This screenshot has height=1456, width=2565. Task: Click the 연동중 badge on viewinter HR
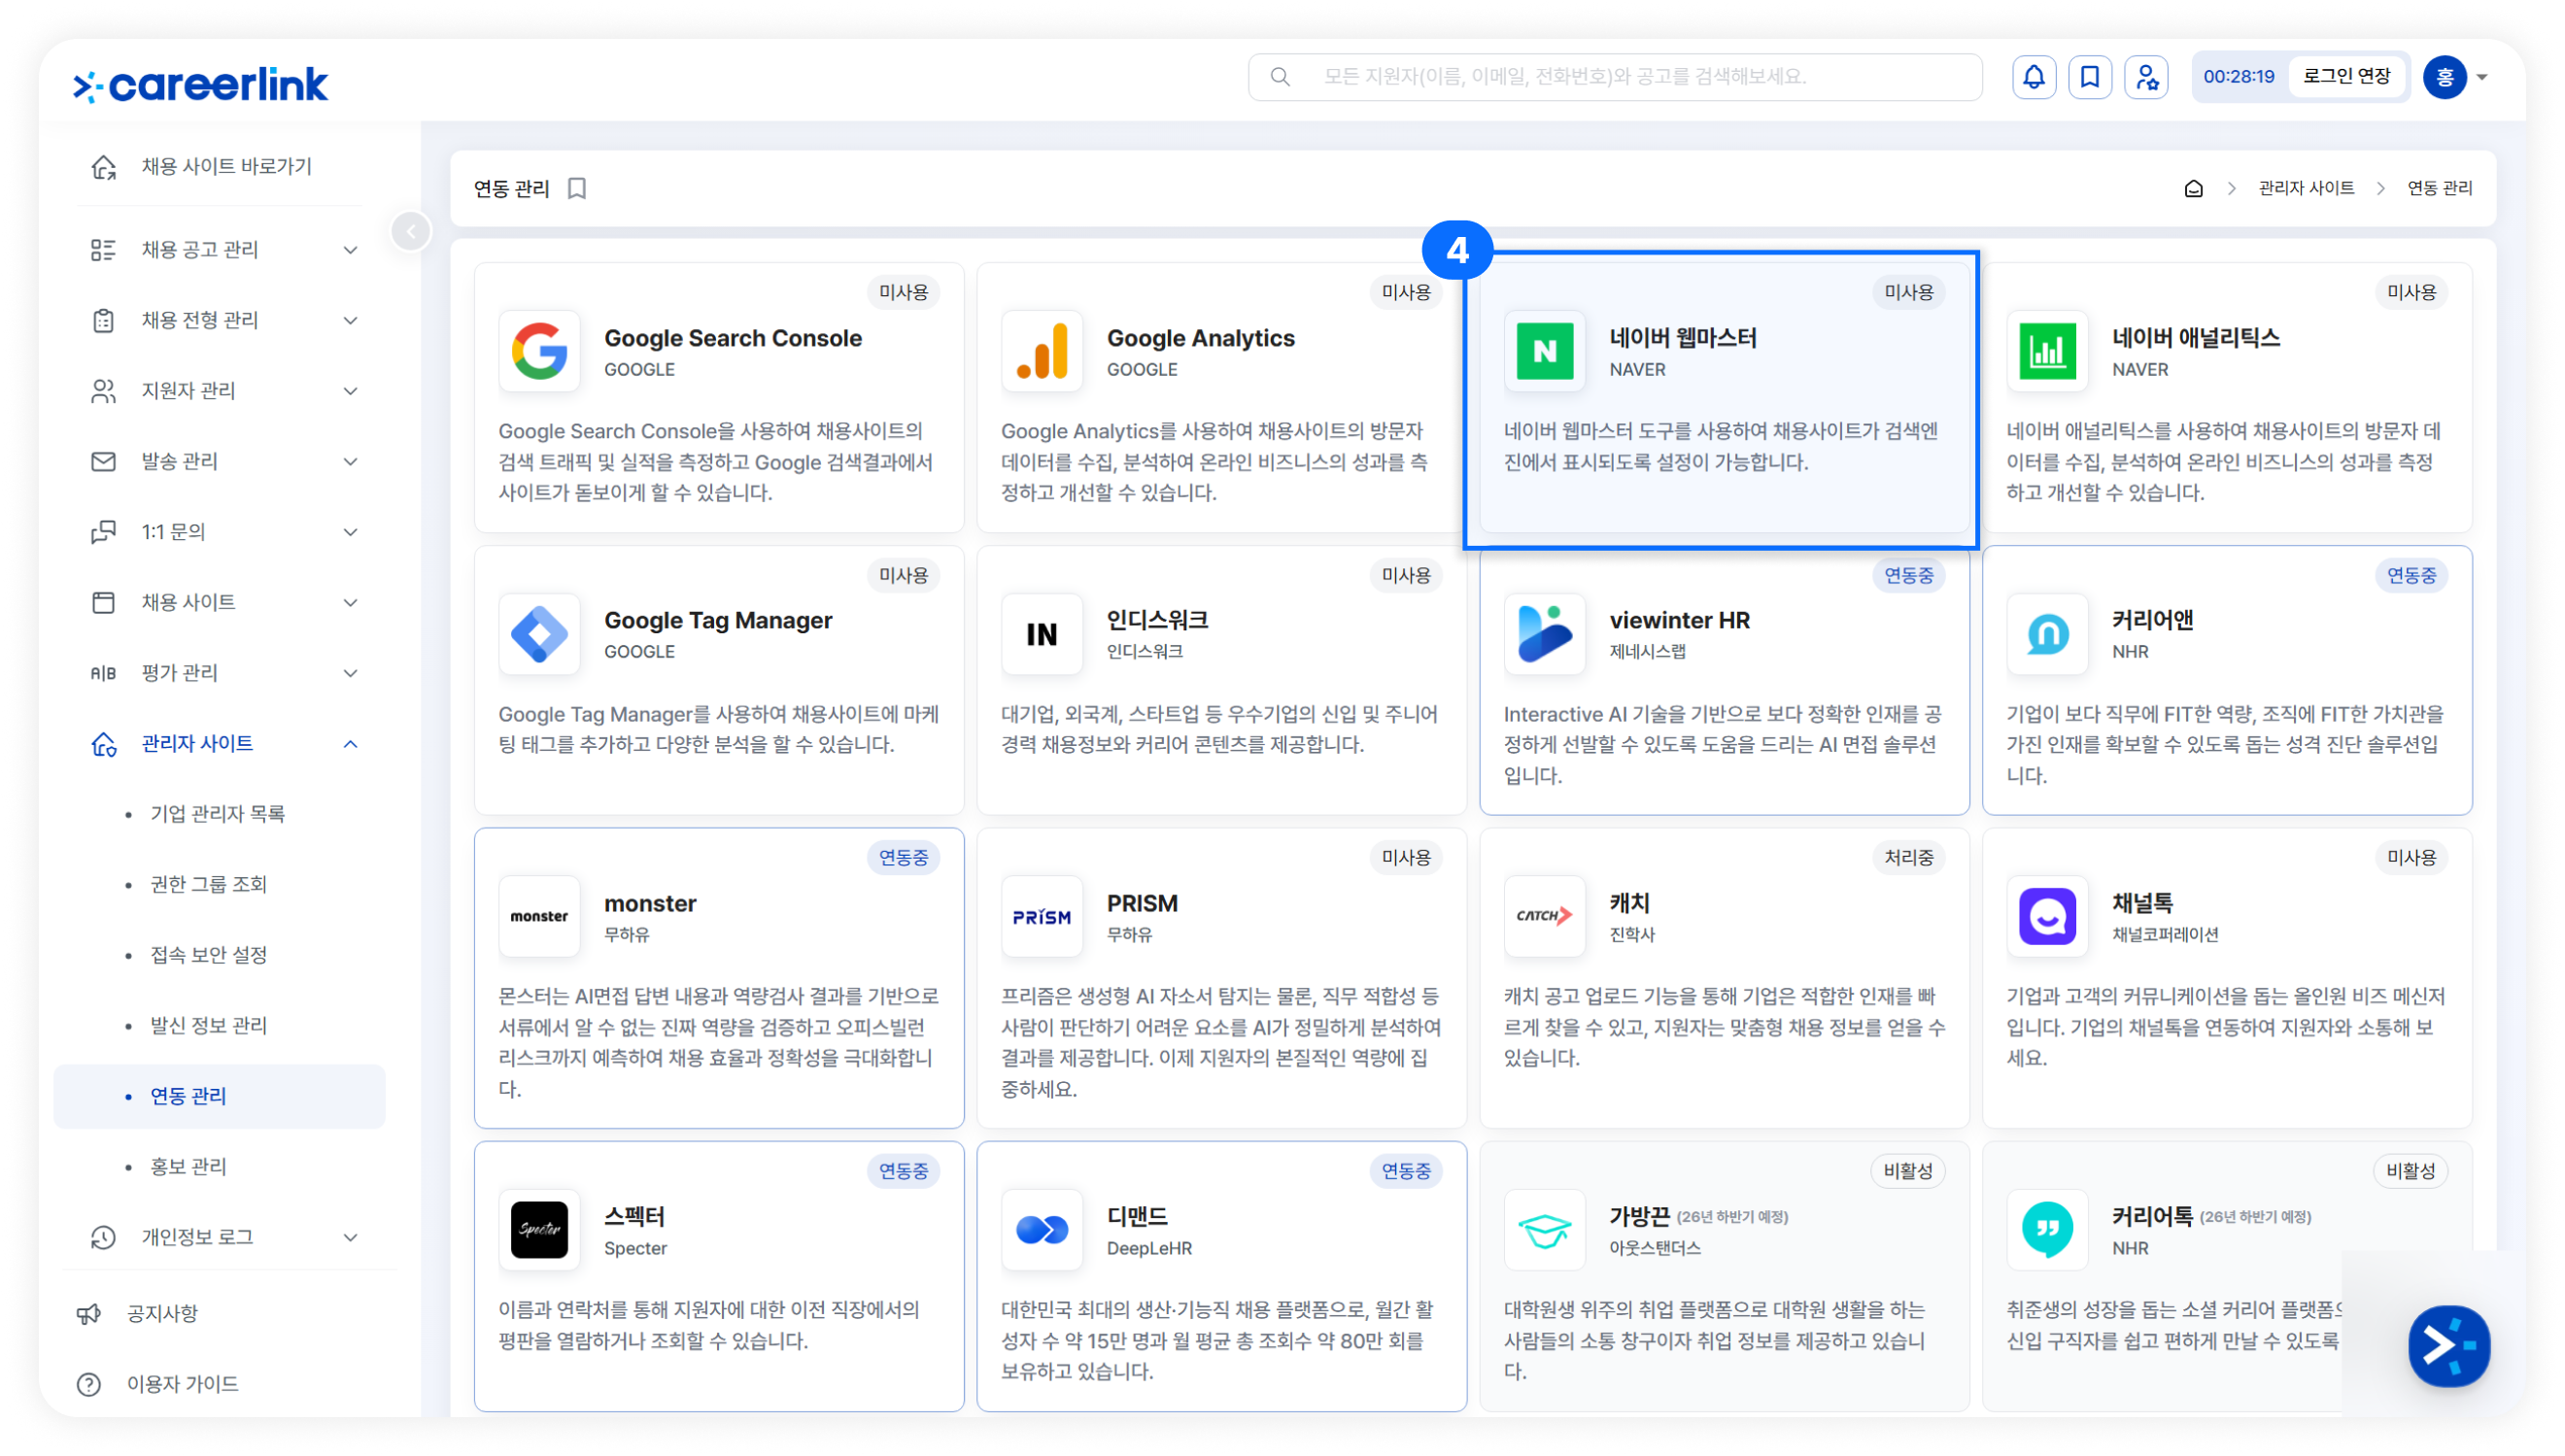pyautogui.click(x=1909, y=575)
